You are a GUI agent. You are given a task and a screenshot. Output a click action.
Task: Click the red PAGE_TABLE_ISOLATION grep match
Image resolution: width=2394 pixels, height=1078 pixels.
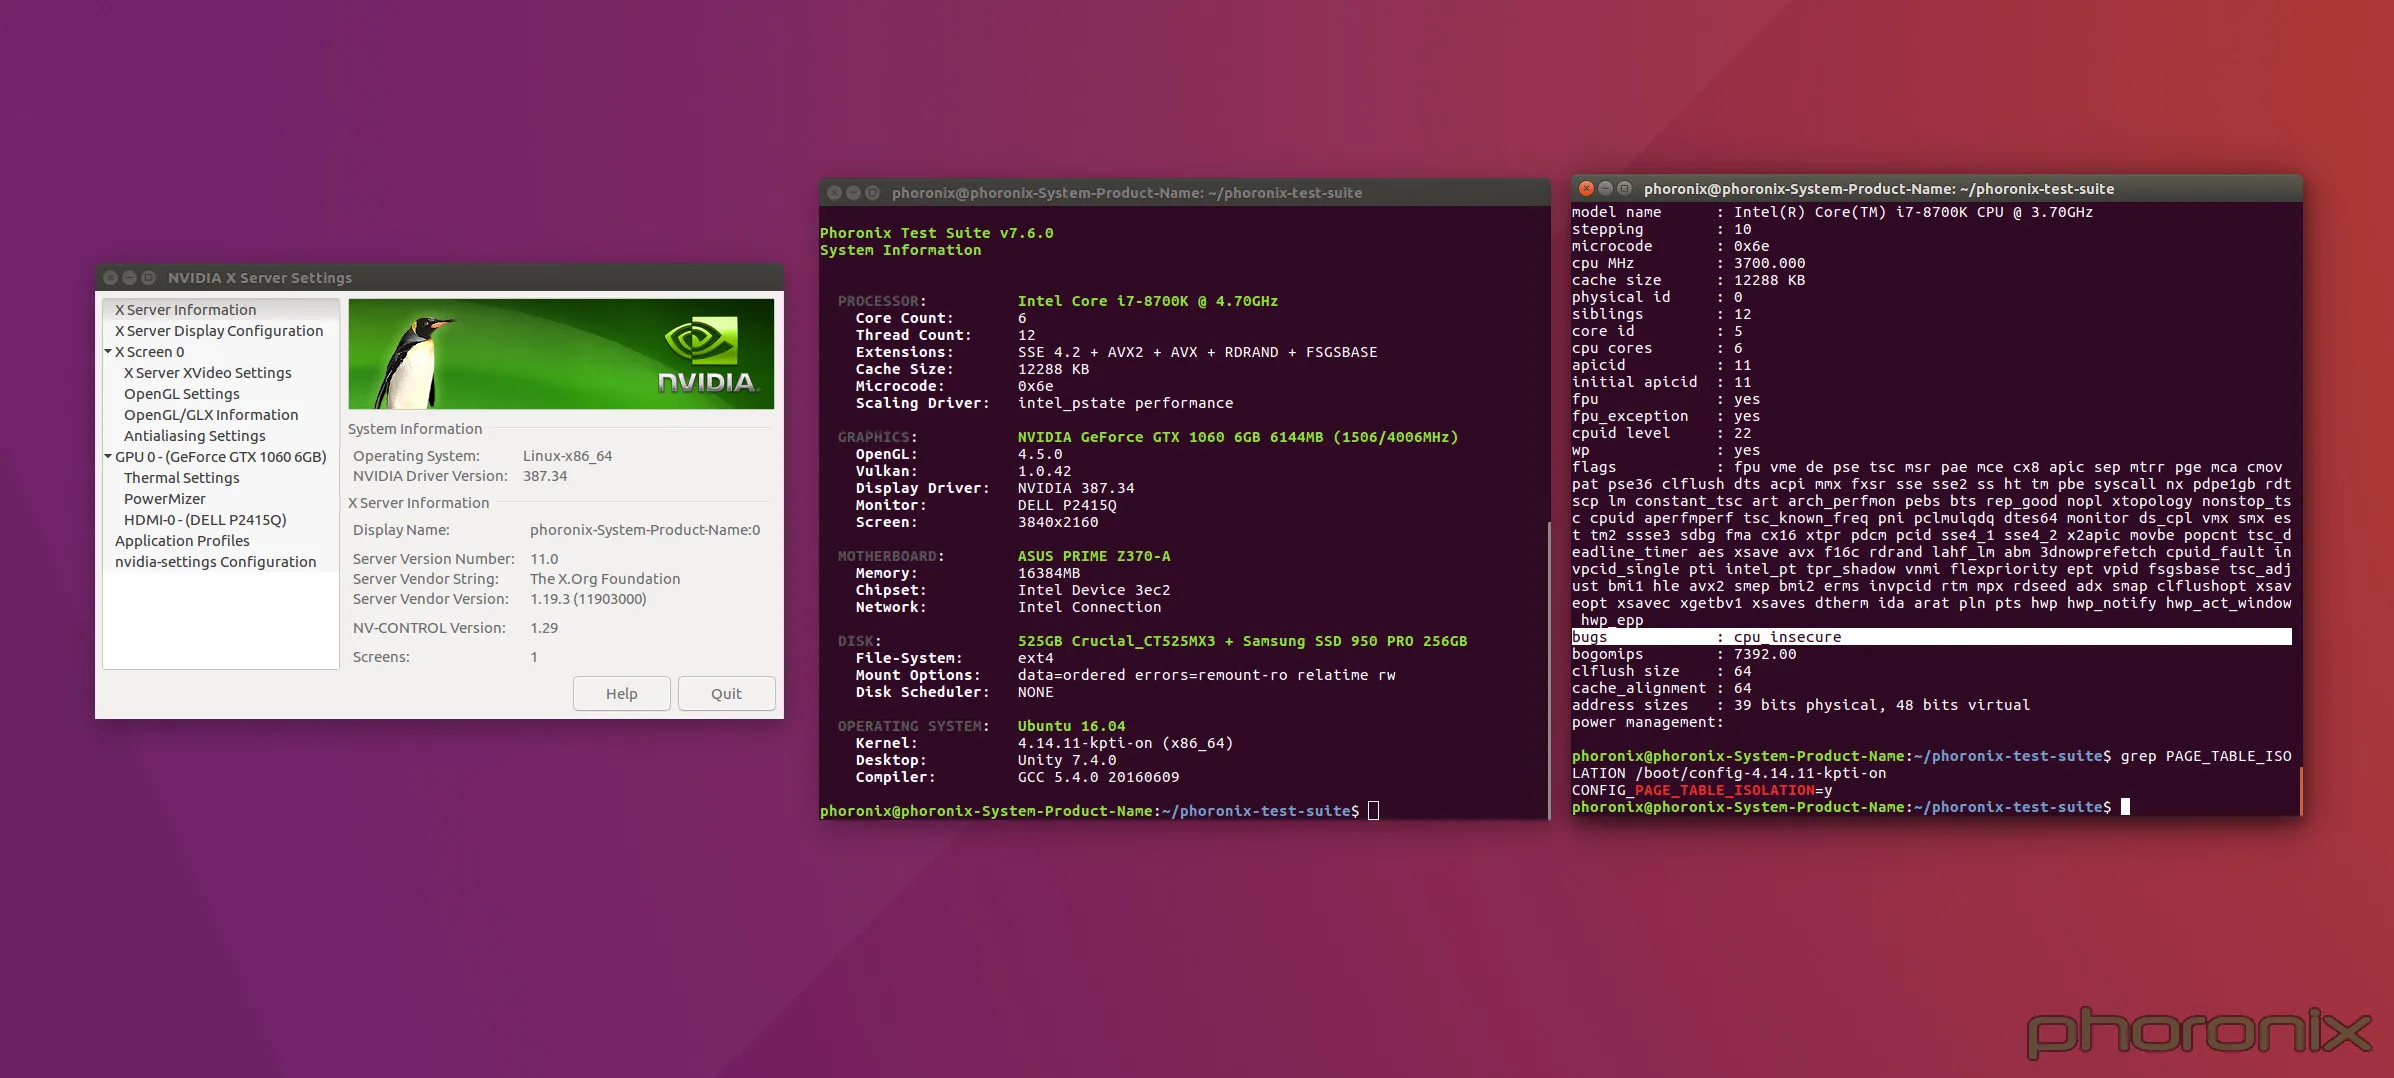[x=1725, y=790]
